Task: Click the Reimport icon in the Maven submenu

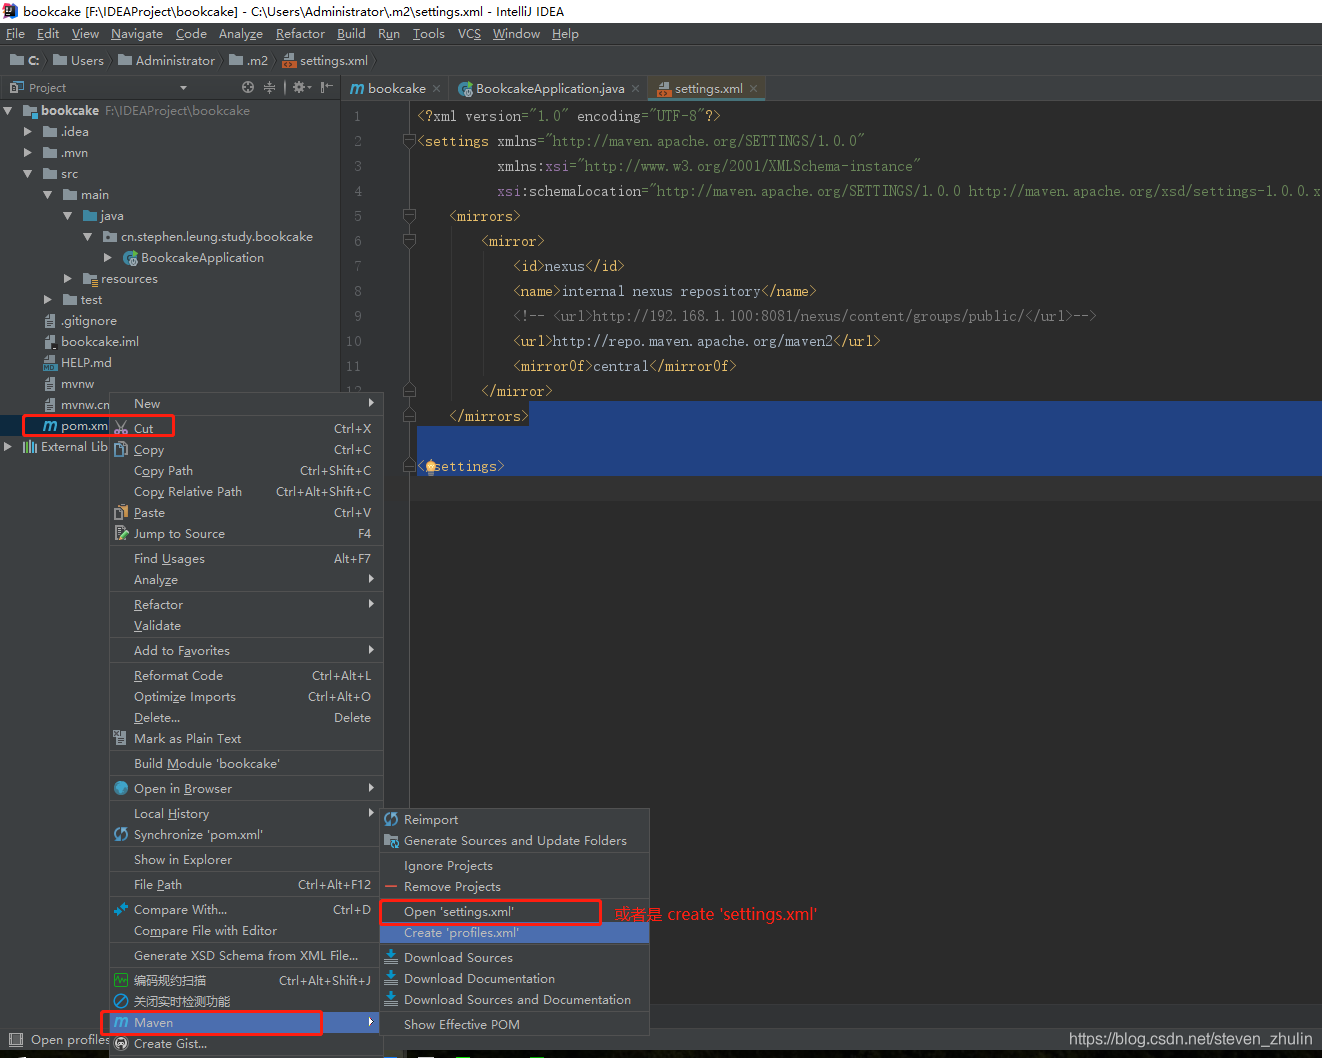Action: [x=391, y=820]
